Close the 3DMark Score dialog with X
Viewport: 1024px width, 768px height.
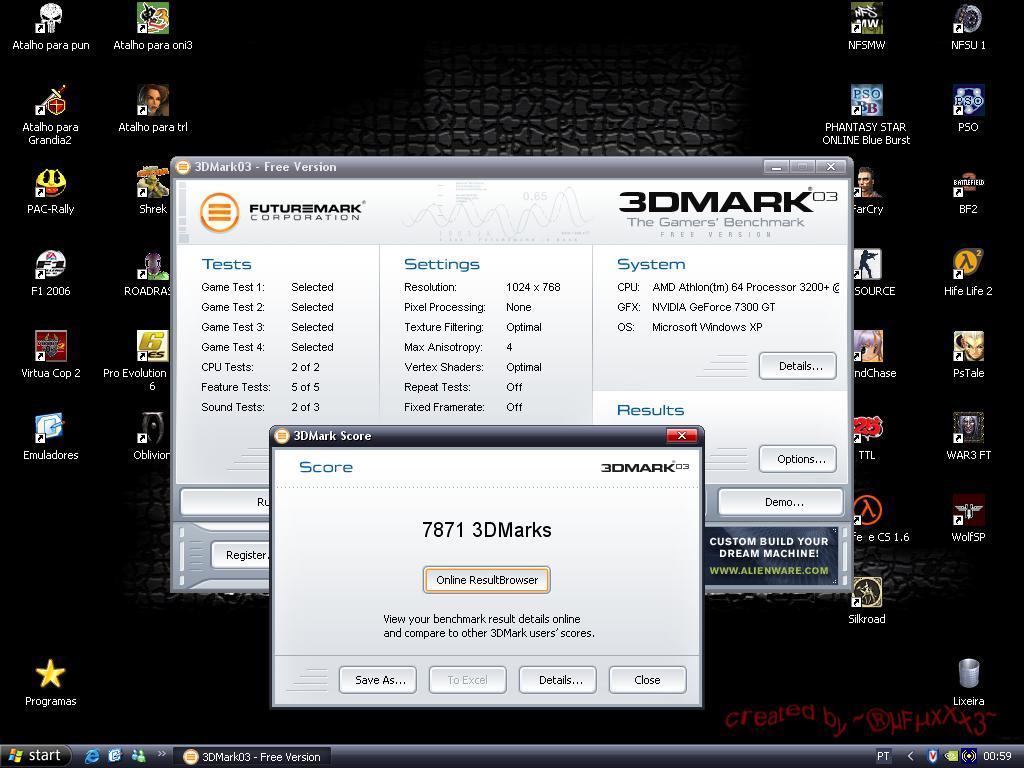click(x=682, y=436)
